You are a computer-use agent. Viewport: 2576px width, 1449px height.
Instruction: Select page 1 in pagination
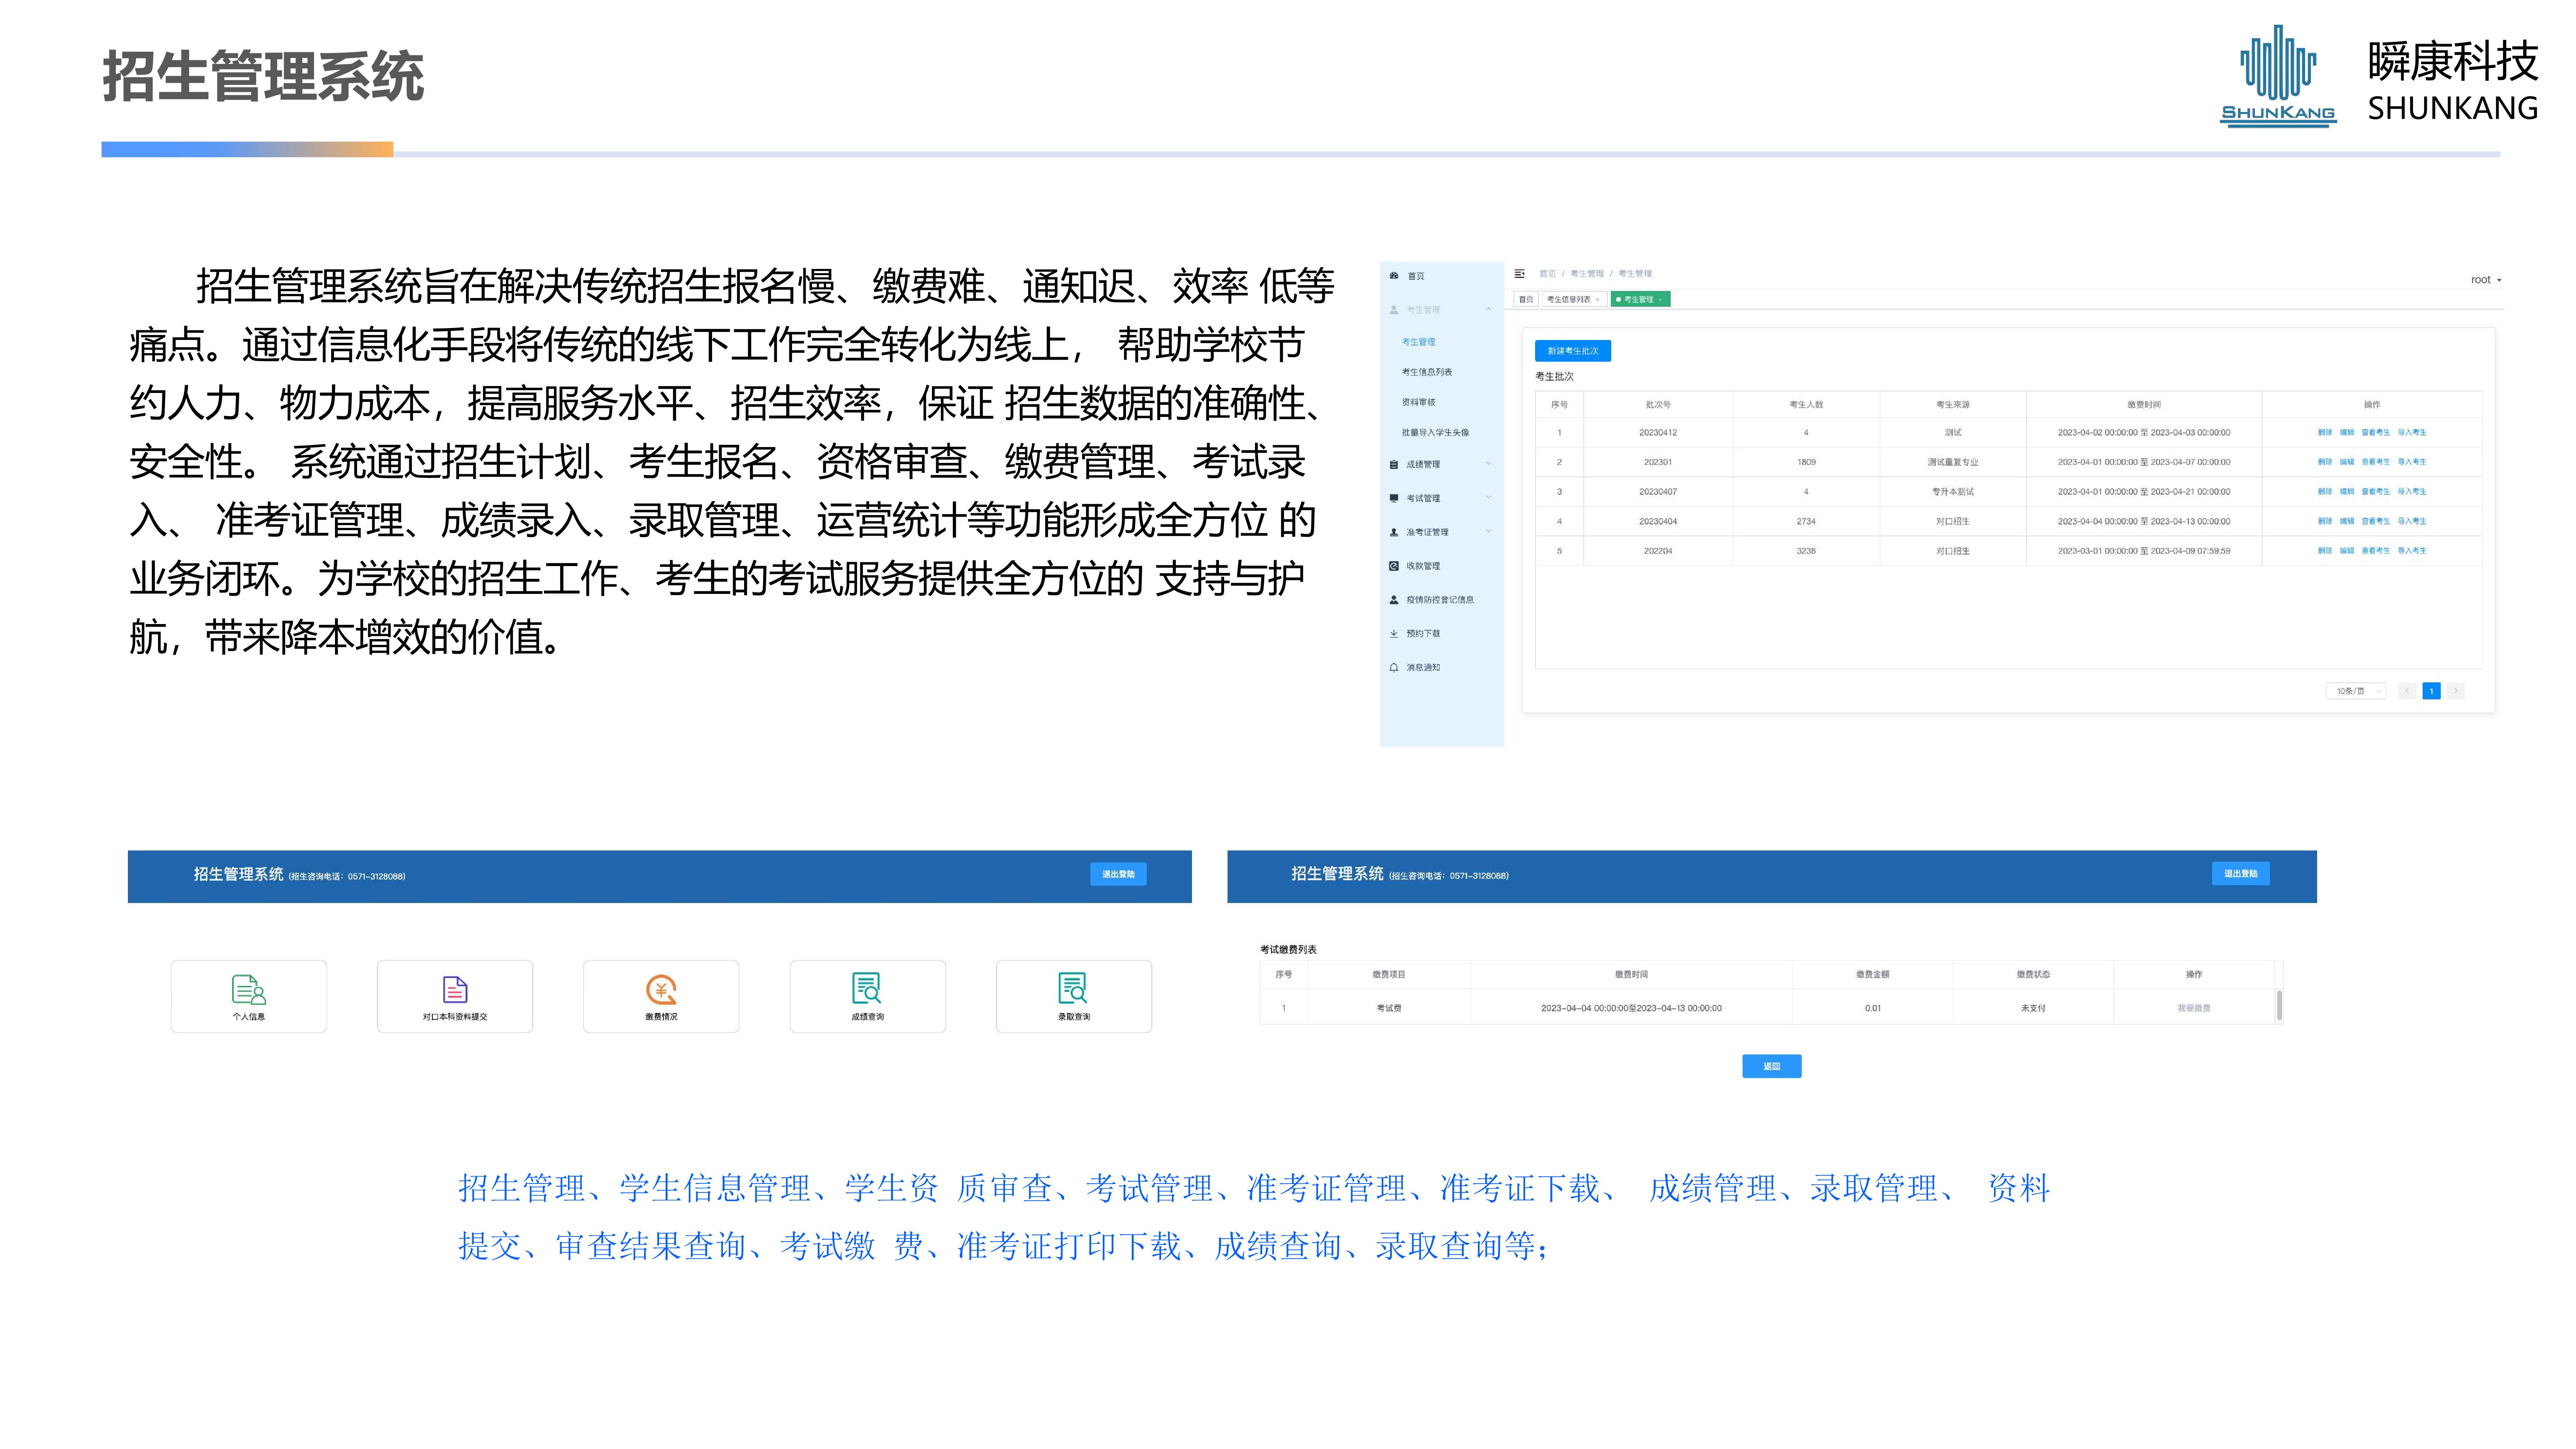[x=2432, y=691]
